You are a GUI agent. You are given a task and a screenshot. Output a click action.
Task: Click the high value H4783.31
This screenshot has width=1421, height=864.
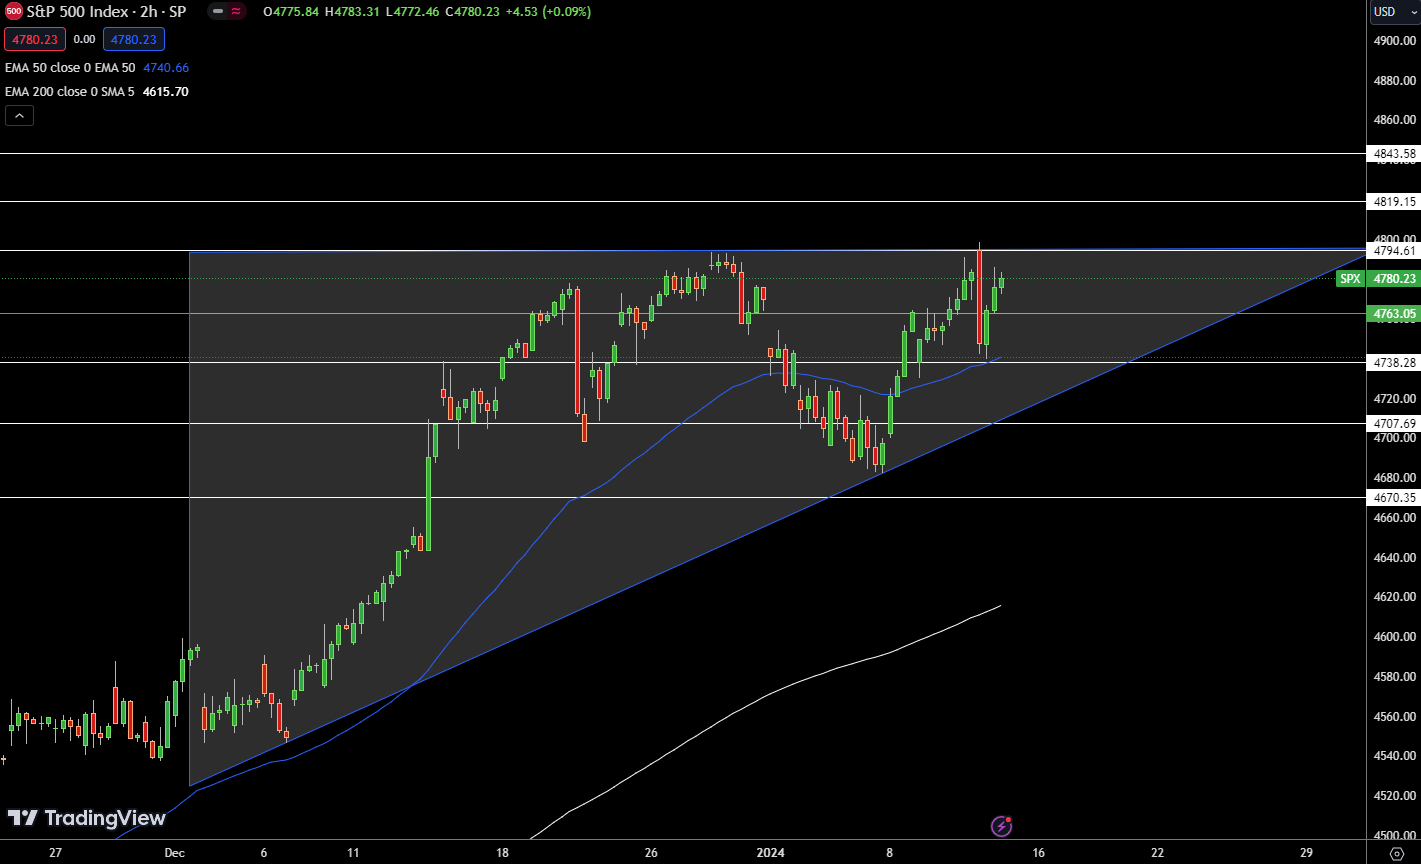point(353,12)
